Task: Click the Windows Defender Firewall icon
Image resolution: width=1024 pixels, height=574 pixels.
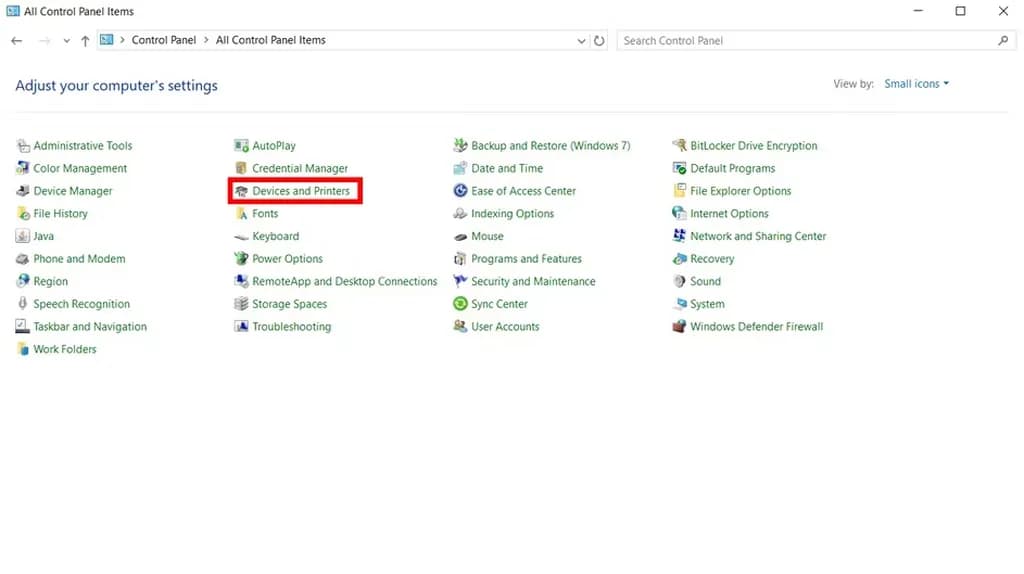Action: [680, 327]
